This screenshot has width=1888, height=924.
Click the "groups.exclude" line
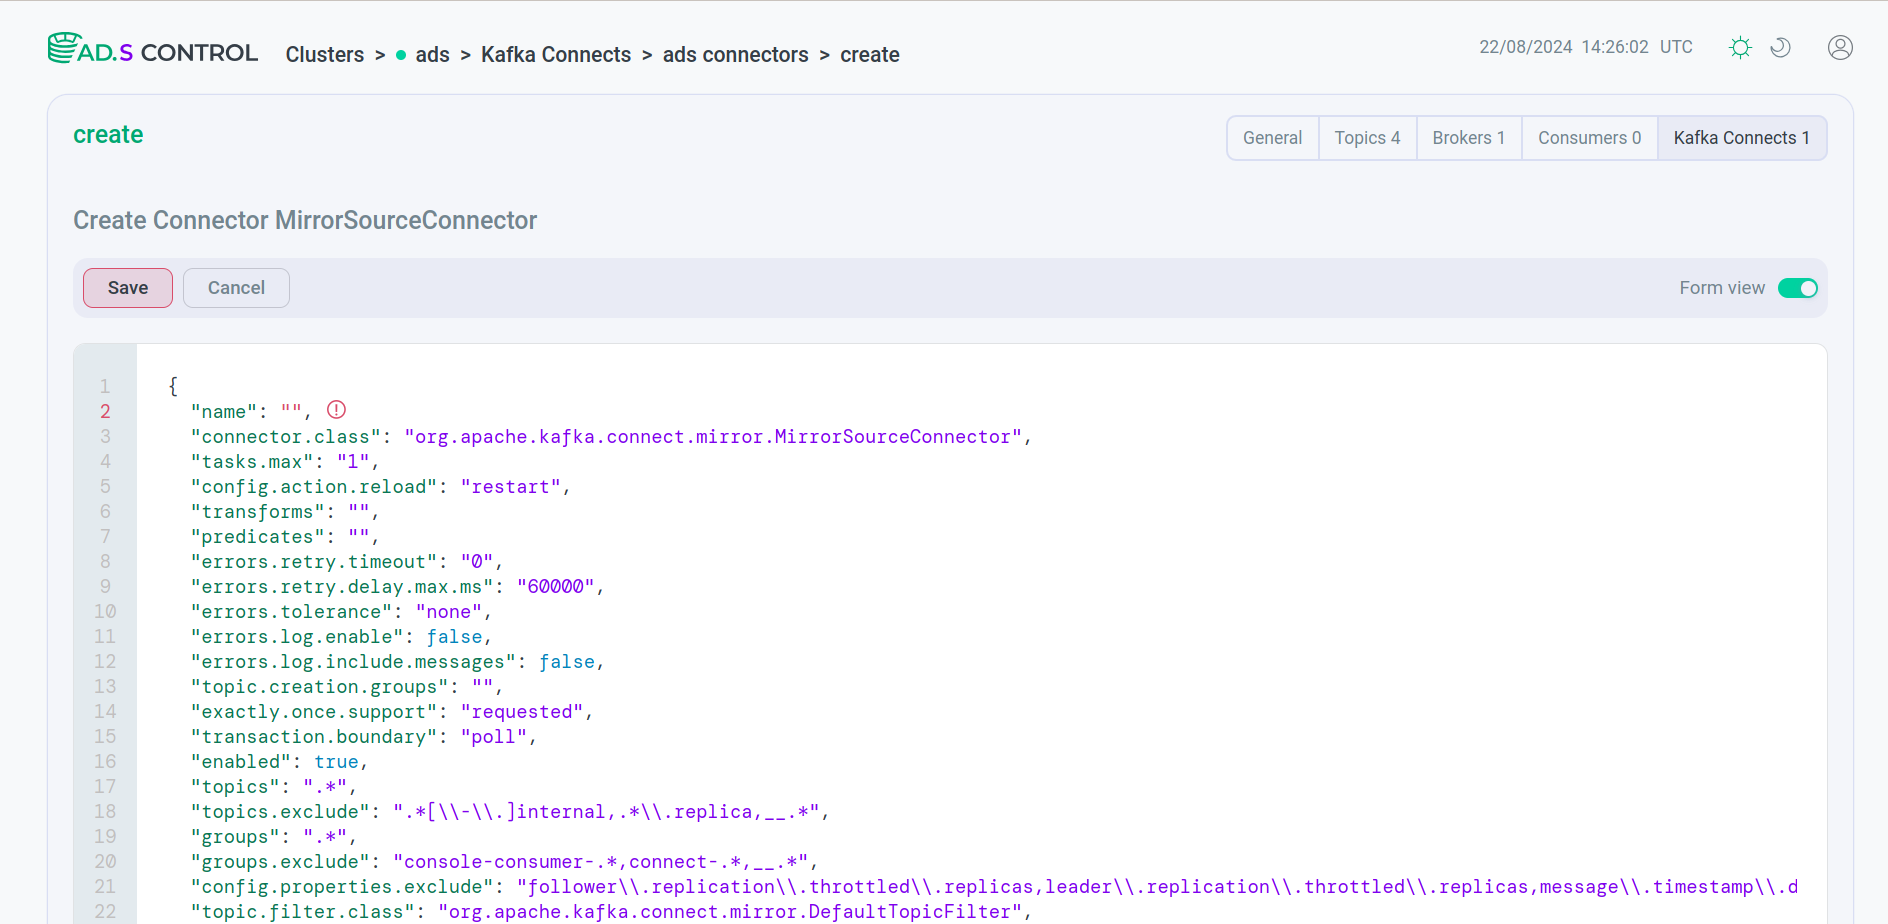[x=505, y=861]
